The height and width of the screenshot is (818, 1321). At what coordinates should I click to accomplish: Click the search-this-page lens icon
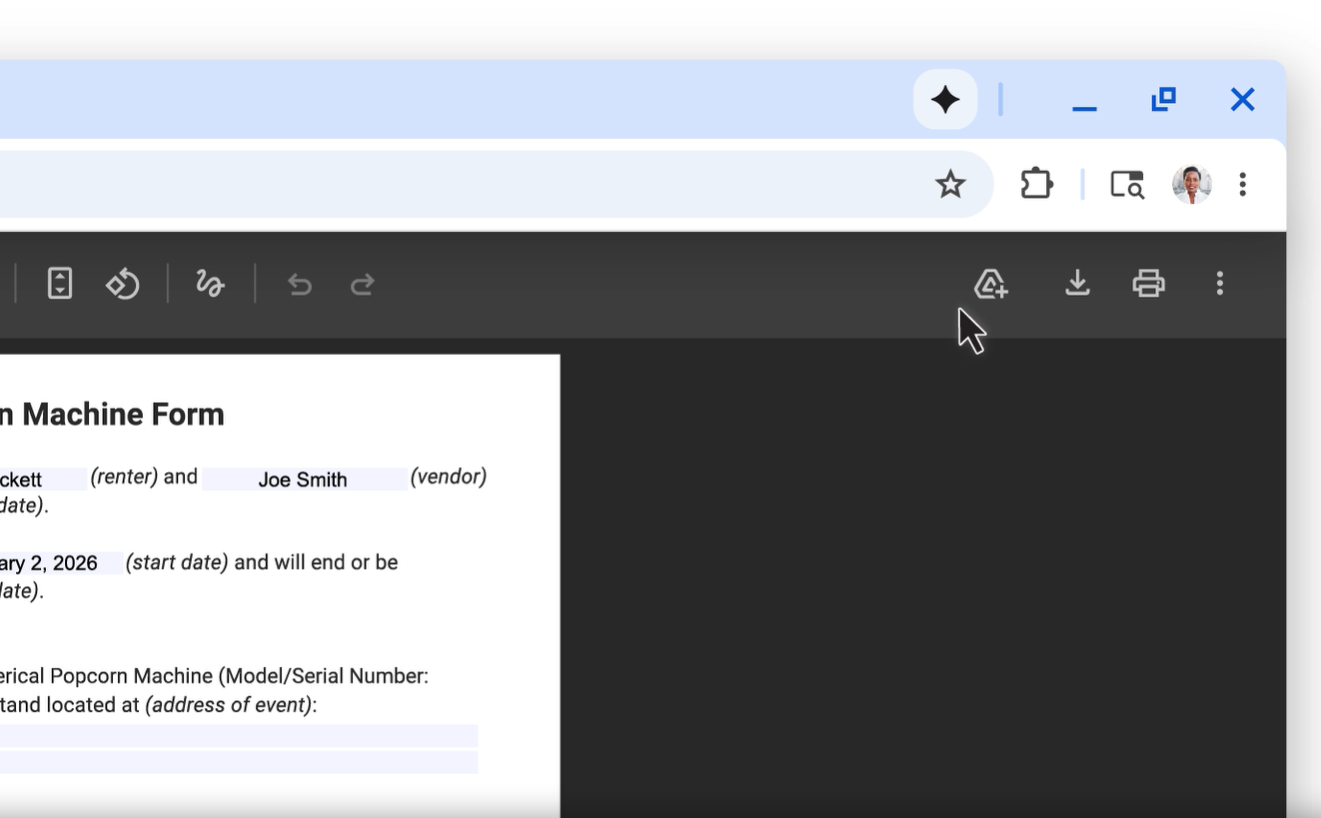point(1127,184)
